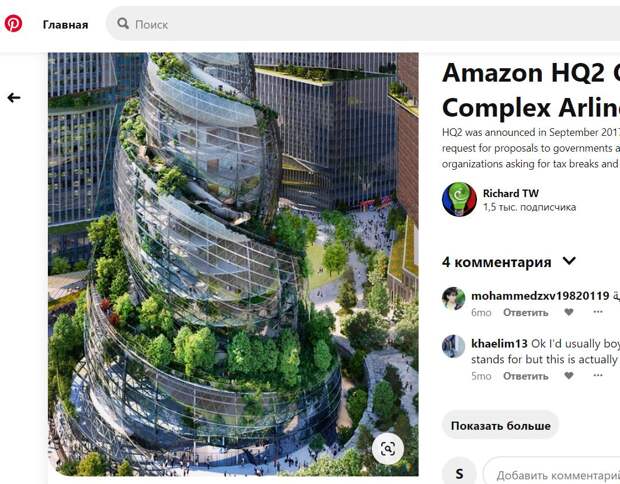
Task: Click the Поиск search field
Action: click(363, 23)
